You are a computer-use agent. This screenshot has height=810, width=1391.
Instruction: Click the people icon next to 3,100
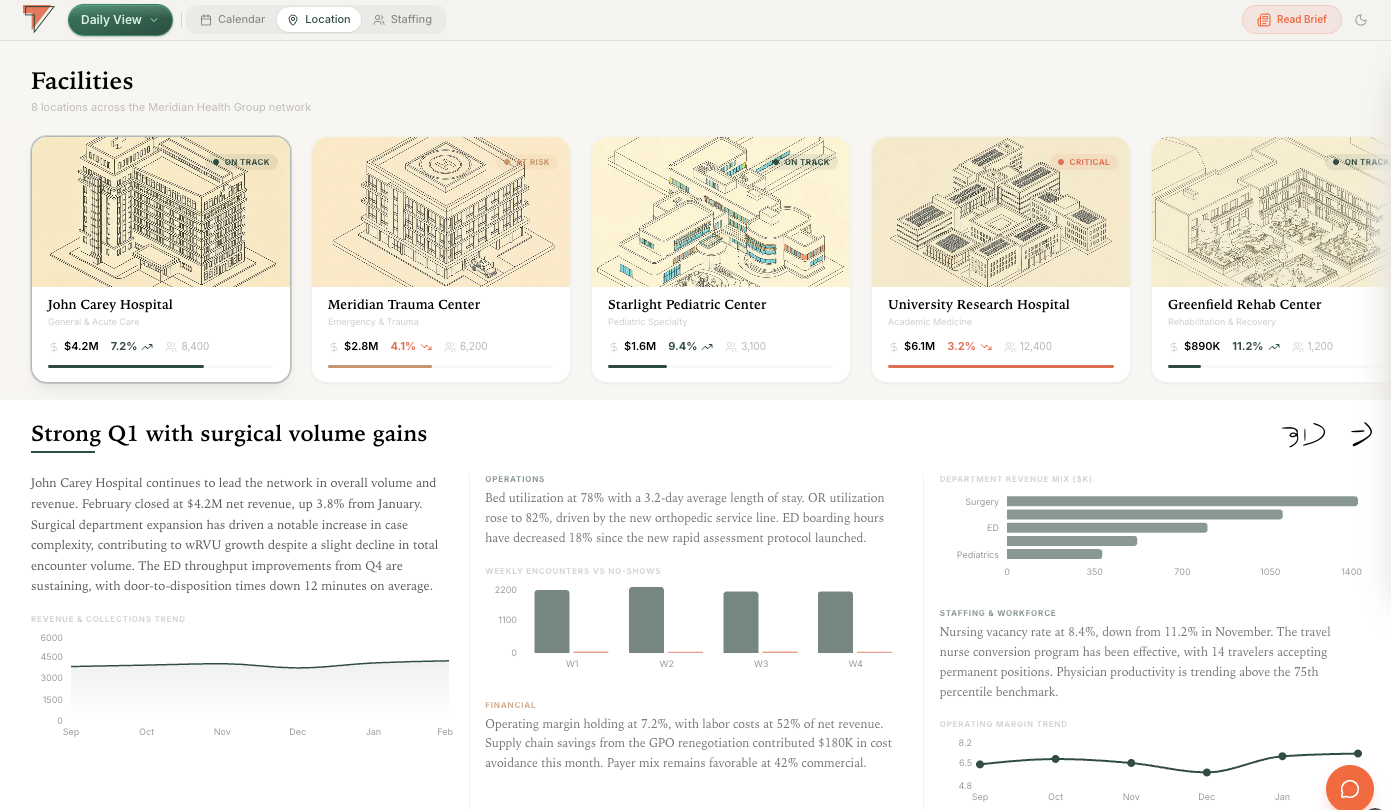pos(731,347)
